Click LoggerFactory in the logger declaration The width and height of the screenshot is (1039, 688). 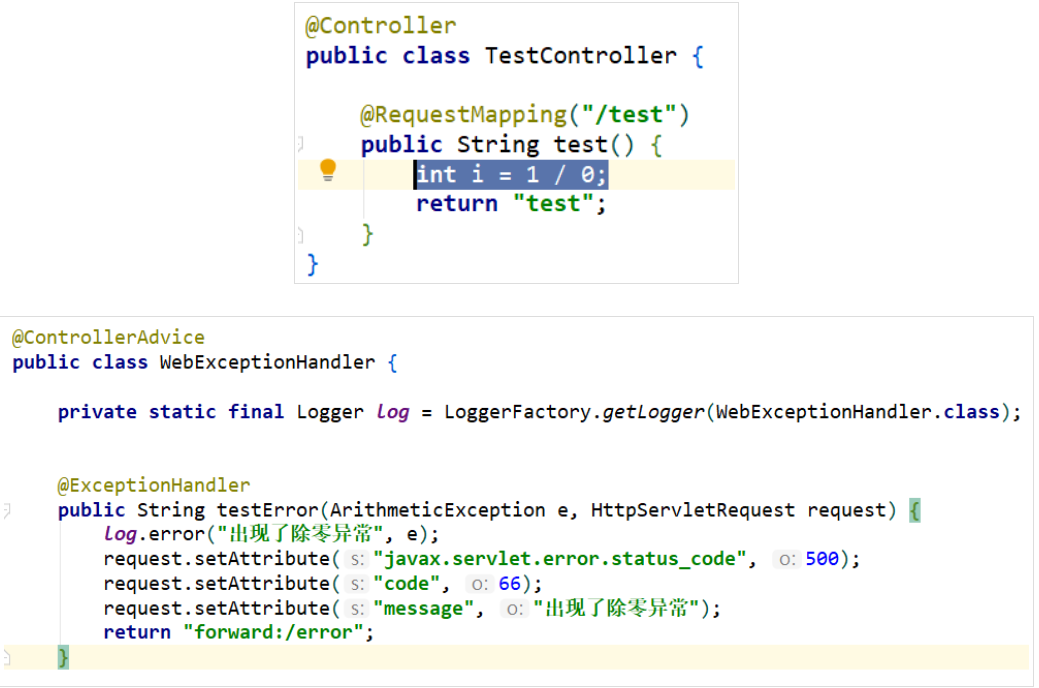tap(517, 412)
